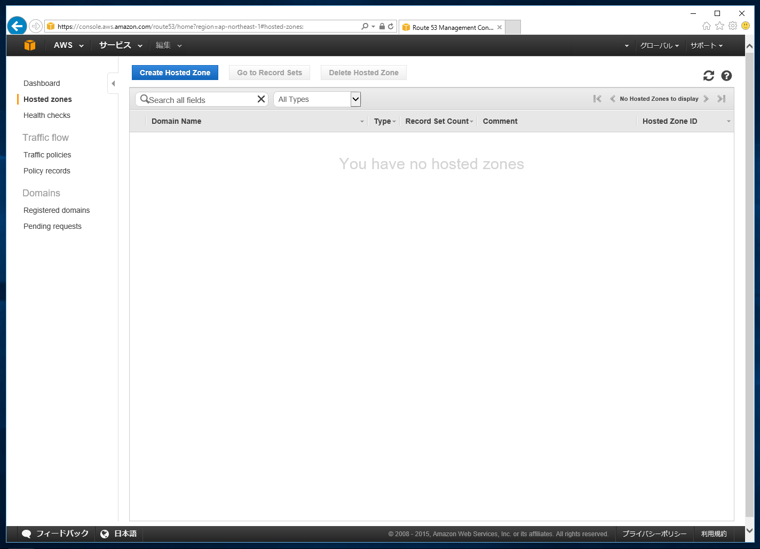Open the グローバル region dropdown
760x549 pixels.
[659, 46]
